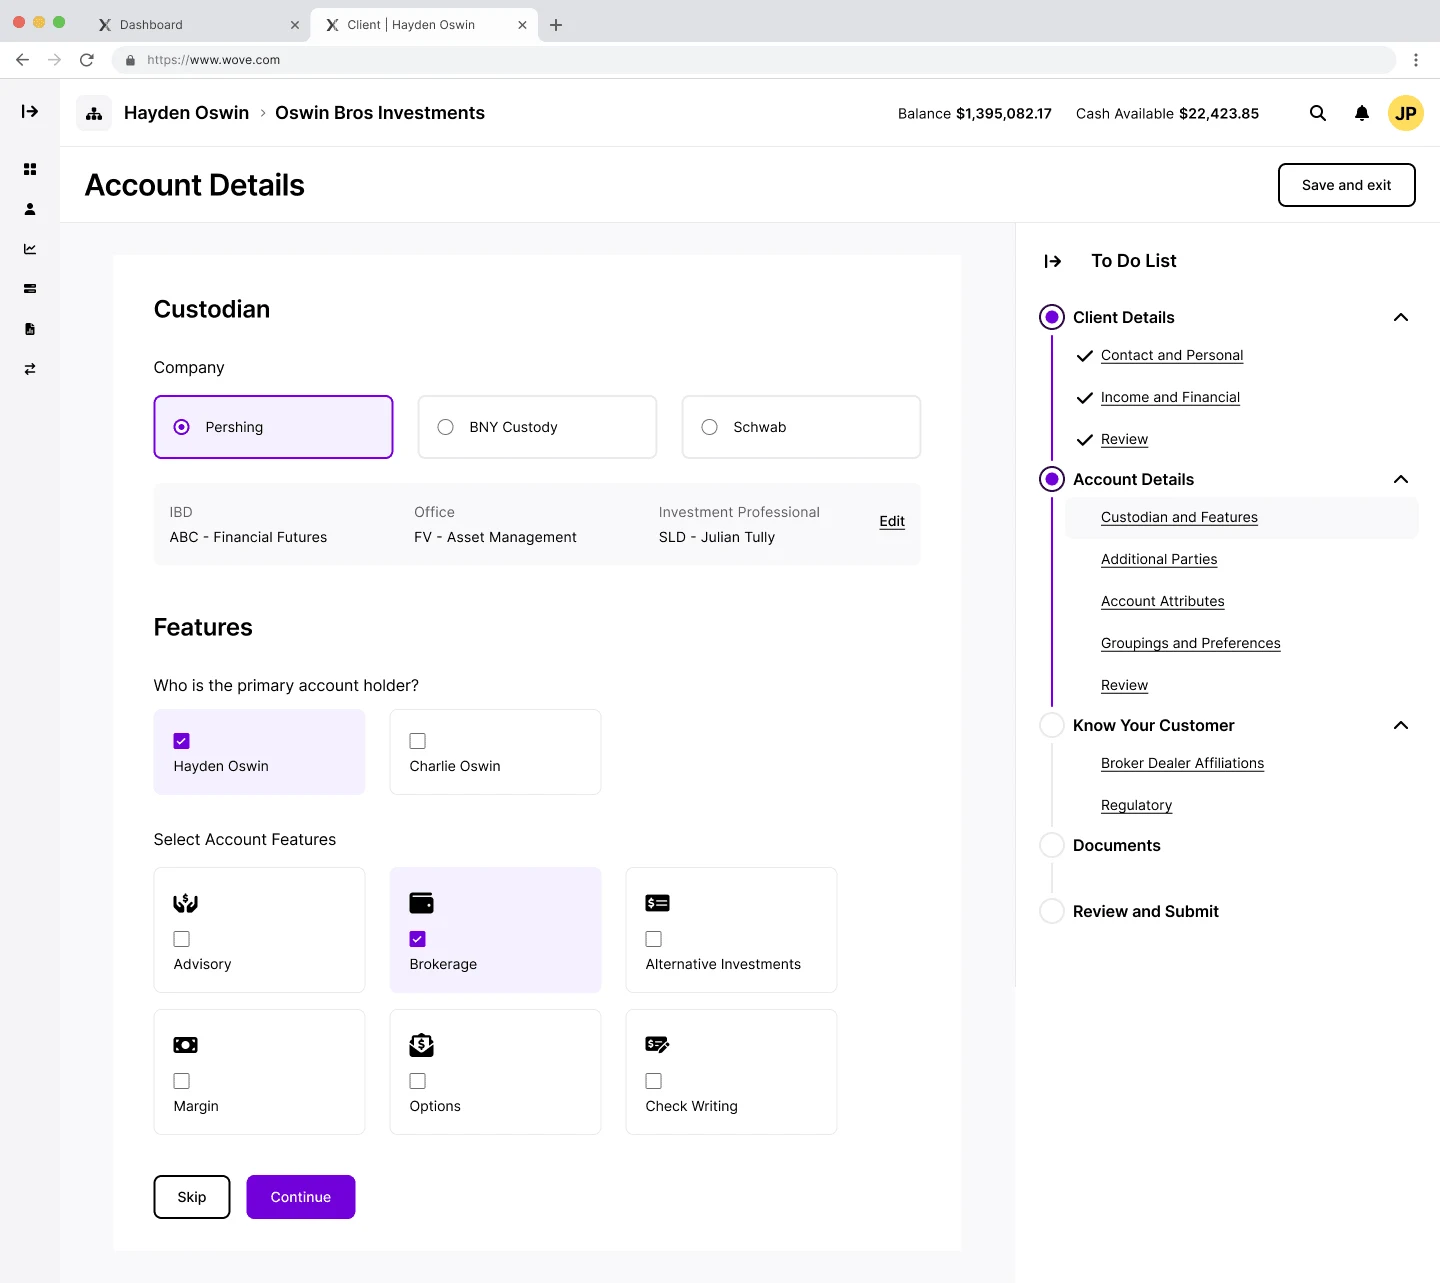Click the Edit link for custodian details
This screenshot has width=1440, height=1283.
click(x=892, y=521)
